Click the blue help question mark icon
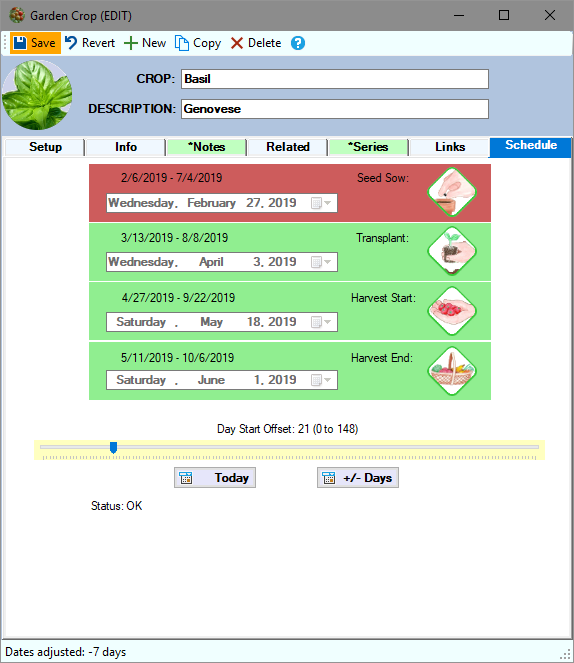Image resolution: width=574 pixels, height=663 pixels. [298, 43]
